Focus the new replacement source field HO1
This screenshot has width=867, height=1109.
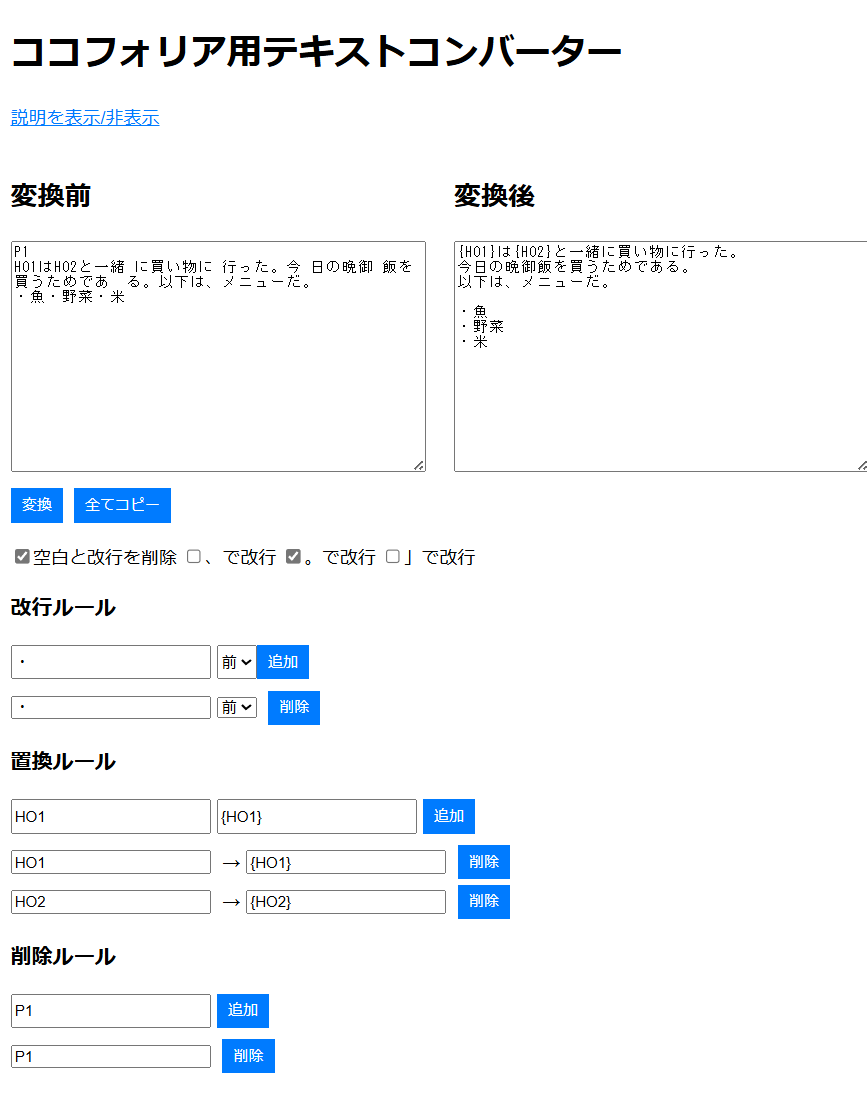click(111, 817)
